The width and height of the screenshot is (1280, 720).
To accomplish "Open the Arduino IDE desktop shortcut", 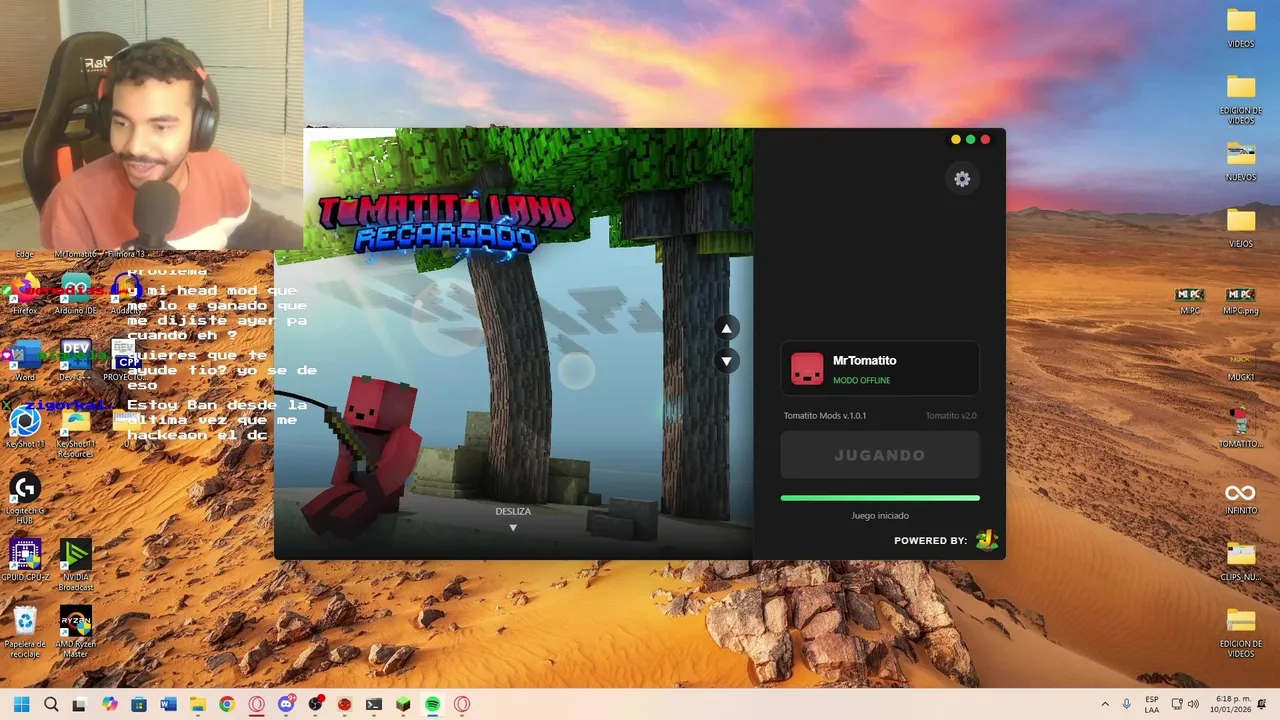I will [76, 295].
